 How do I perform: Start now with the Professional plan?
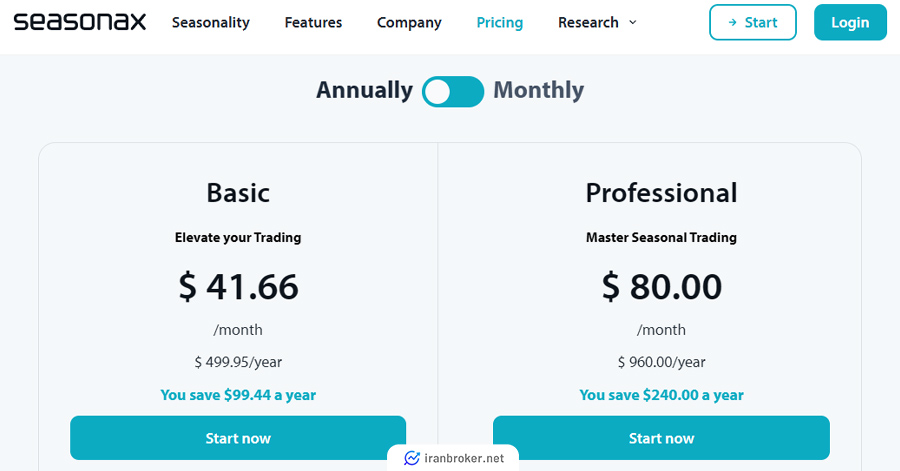click(661, 438)
